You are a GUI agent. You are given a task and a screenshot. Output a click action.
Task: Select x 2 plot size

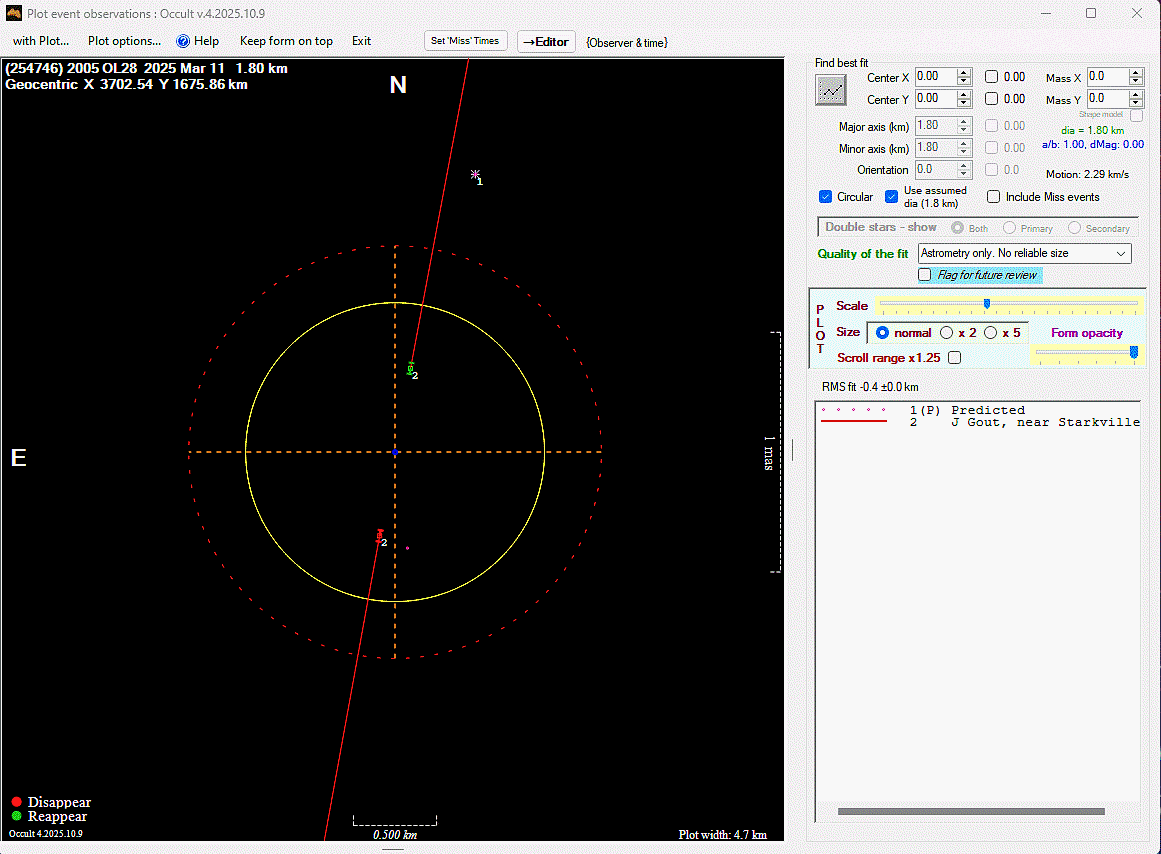coord(947,333)
